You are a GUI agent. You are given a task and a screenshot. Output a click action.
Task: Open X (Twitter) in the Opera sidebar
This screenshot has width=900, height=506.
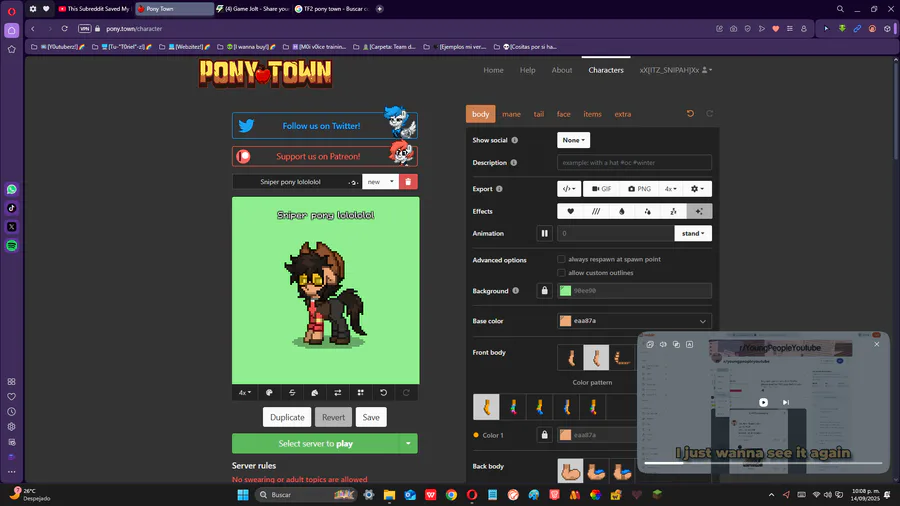11,227
